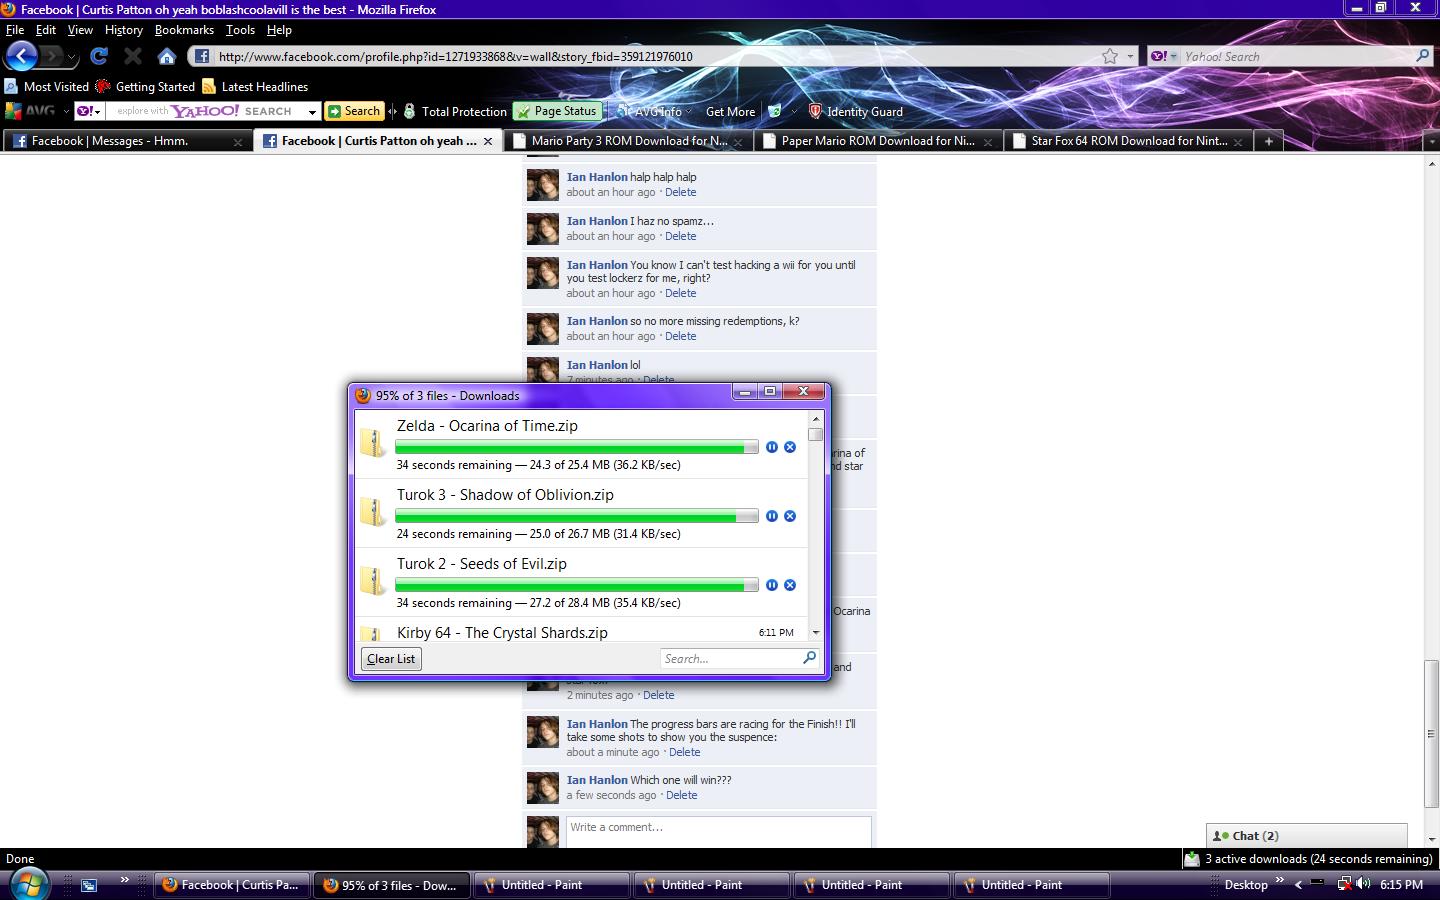The image size is (1440, 900).
Task: Open the Latest Headlines feed bookmark
Action: click(x=255, y=87)
